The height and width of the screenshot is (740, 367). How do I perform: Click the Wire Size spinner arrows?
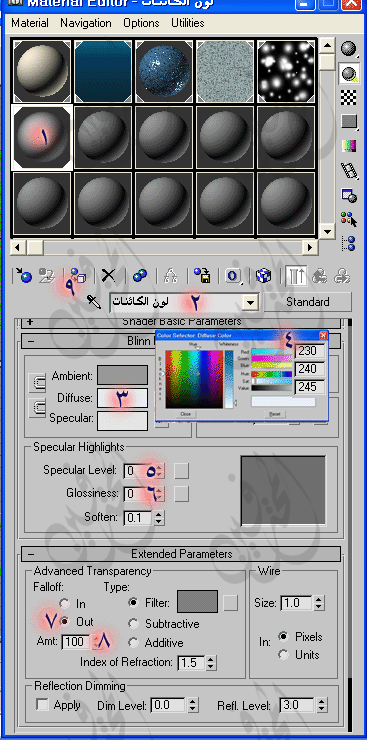coord(319,603)
